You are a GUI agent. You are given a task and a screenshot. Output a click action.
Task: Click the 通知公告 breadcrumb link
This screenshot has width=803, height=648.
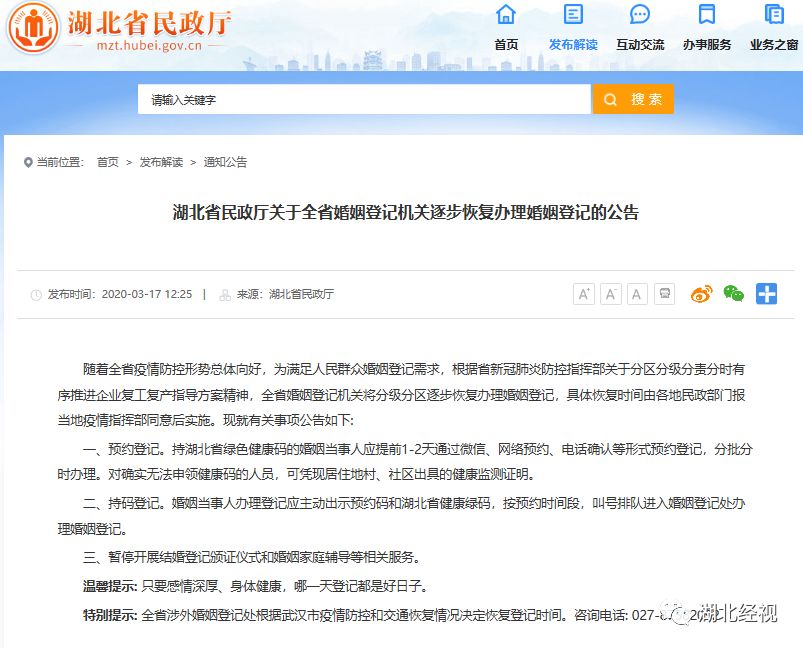click(x=225, y=162)
